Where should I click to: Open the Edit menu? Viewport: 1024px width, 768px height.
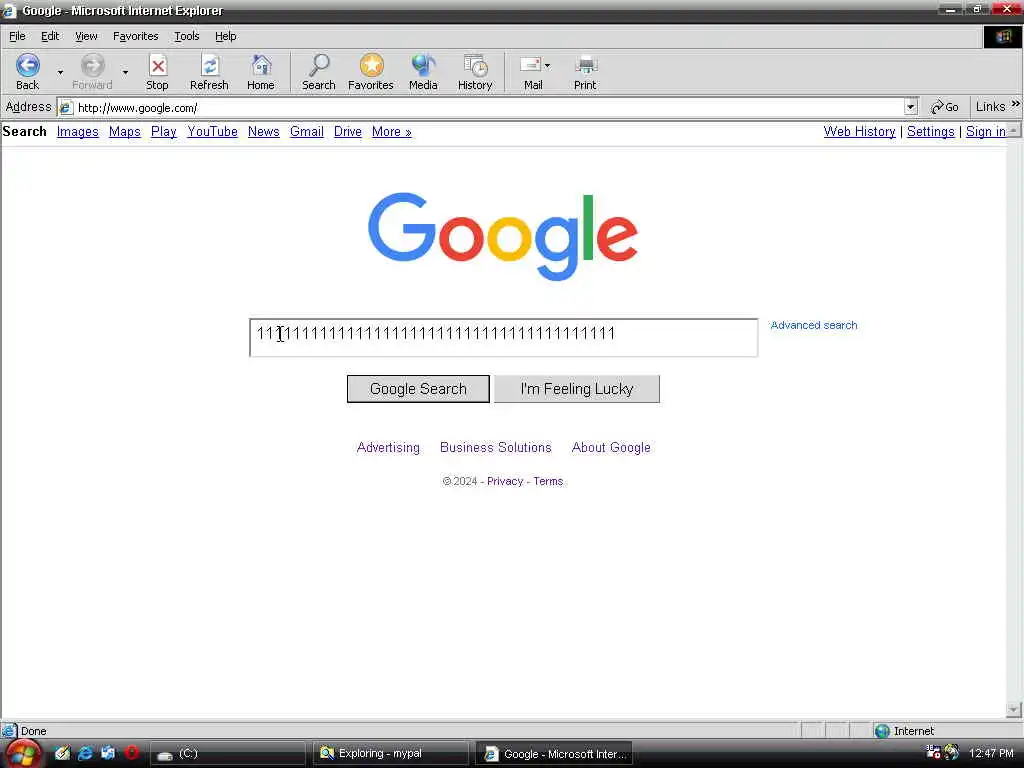pos(50,37)
